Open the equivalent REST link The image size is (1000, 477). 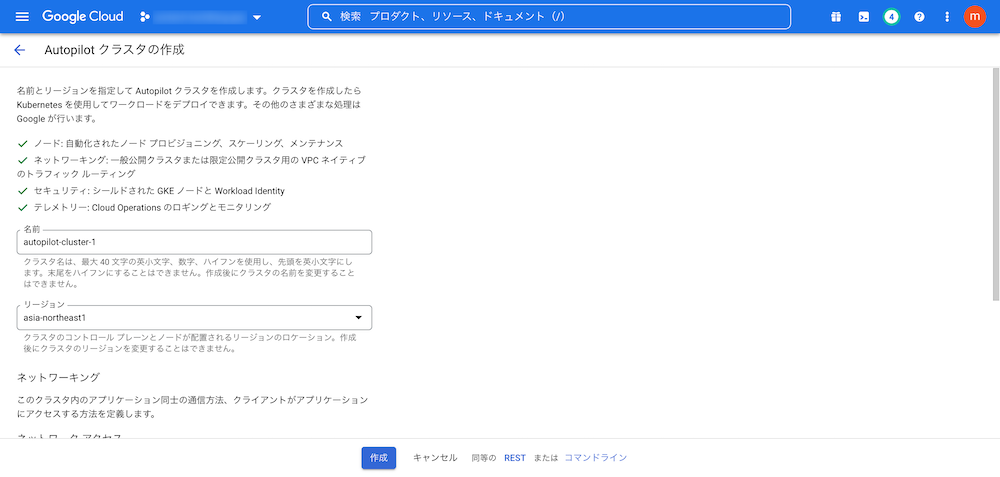click(x=514, y=457)
